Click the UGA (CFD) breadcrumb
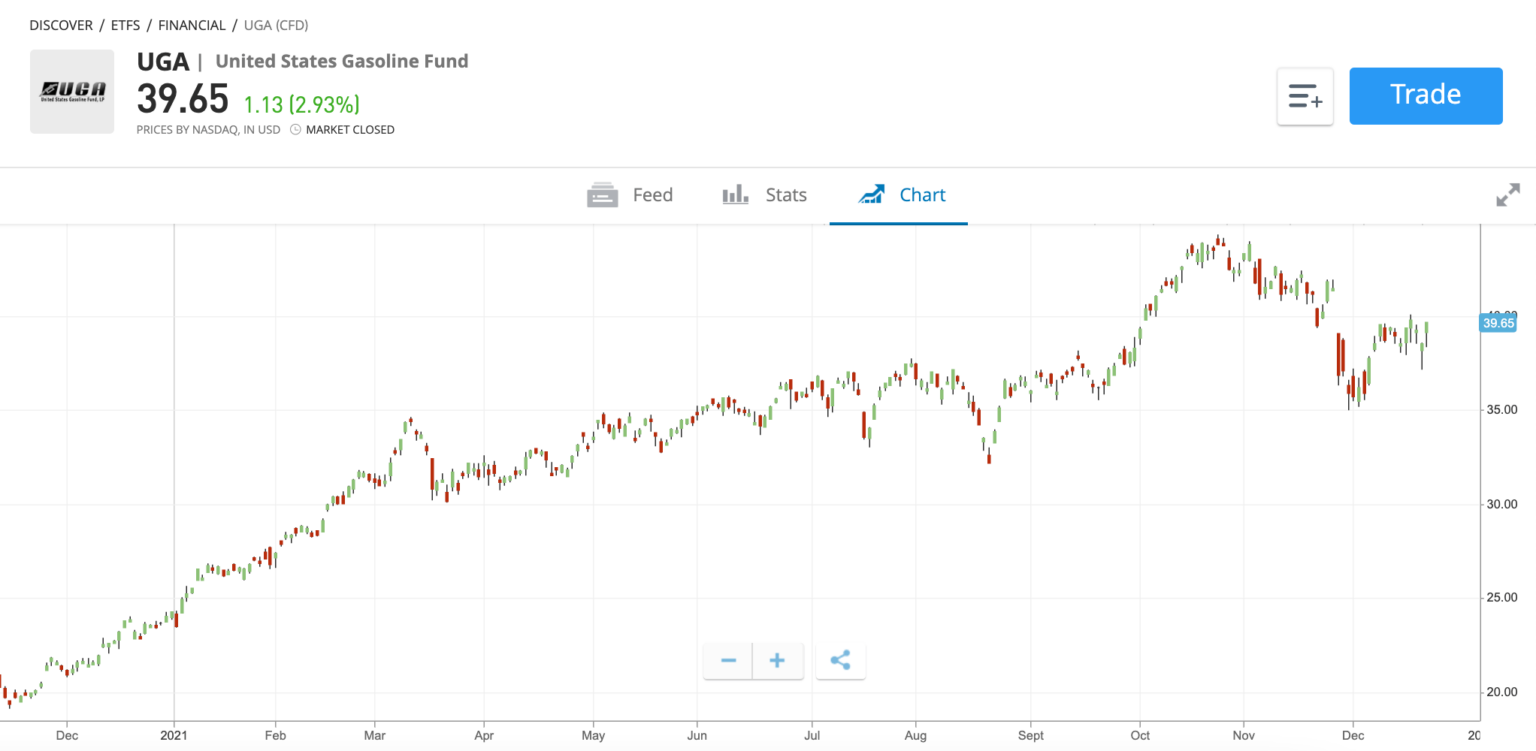 [276, 25]
